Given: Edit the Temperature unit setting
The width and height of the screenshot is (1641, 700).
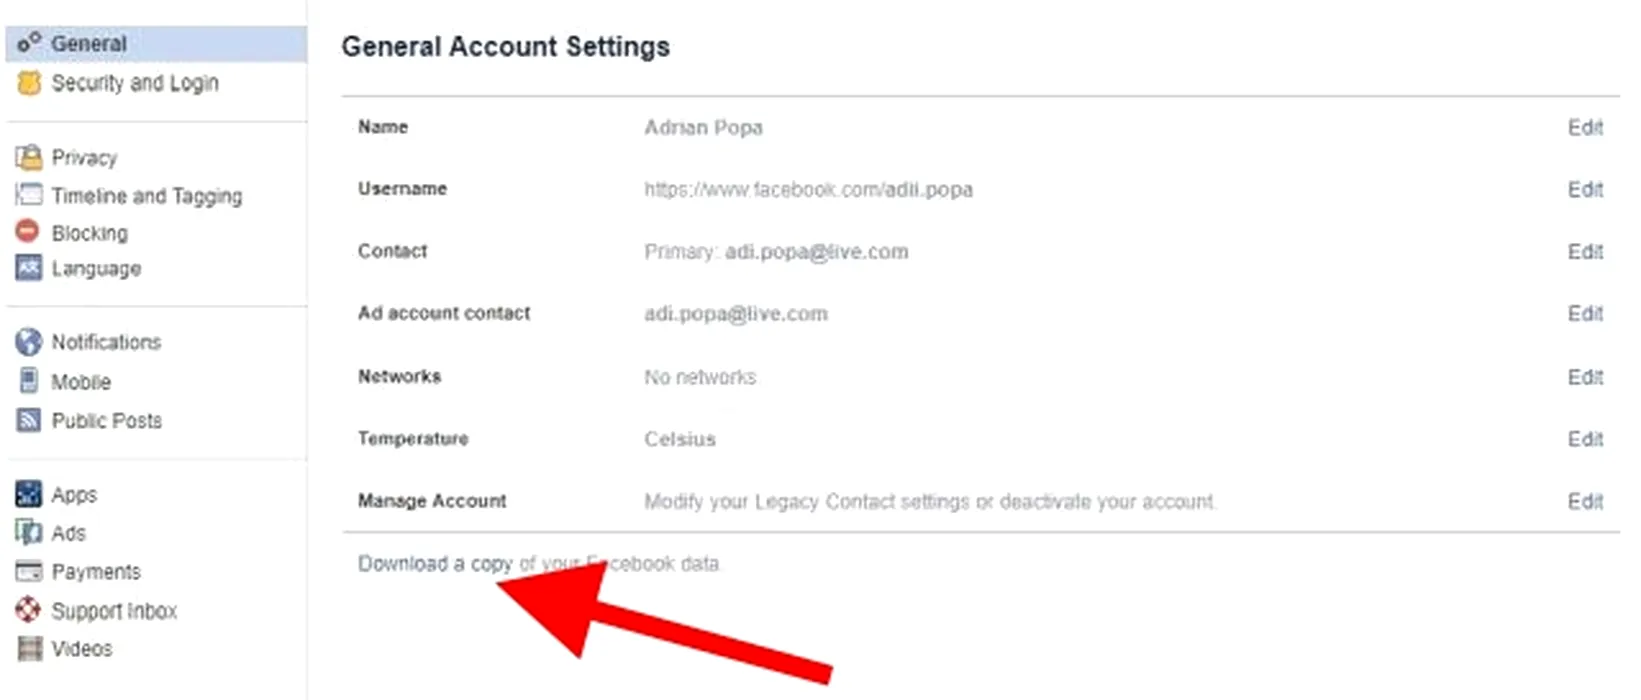Looking at the screenshot, I should pyautogui.click(x=1585, y=439).
